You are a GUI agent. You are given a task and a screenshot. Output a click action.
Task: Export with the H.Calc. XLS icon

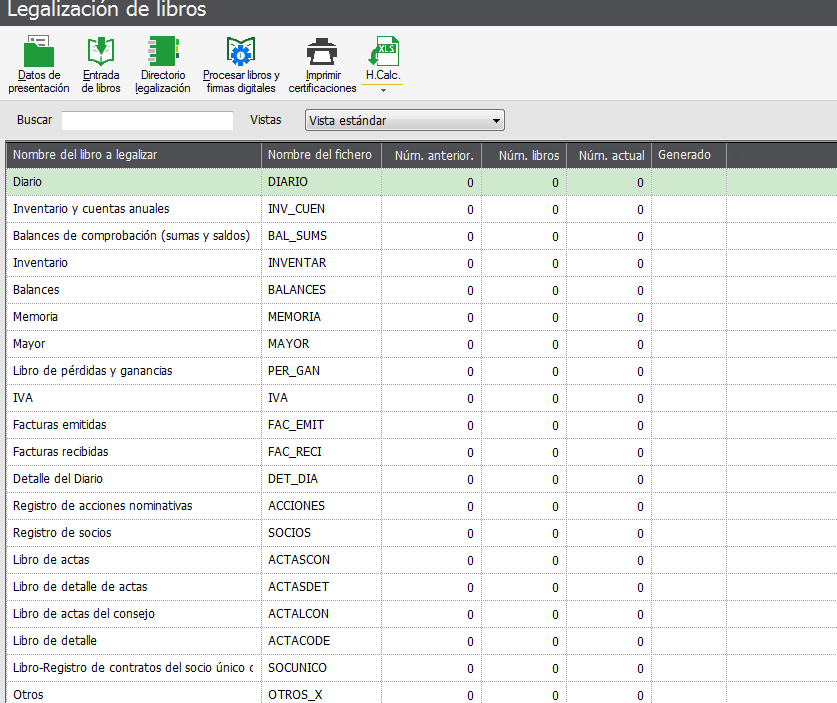pyautogui.click(x=383, y=51)
